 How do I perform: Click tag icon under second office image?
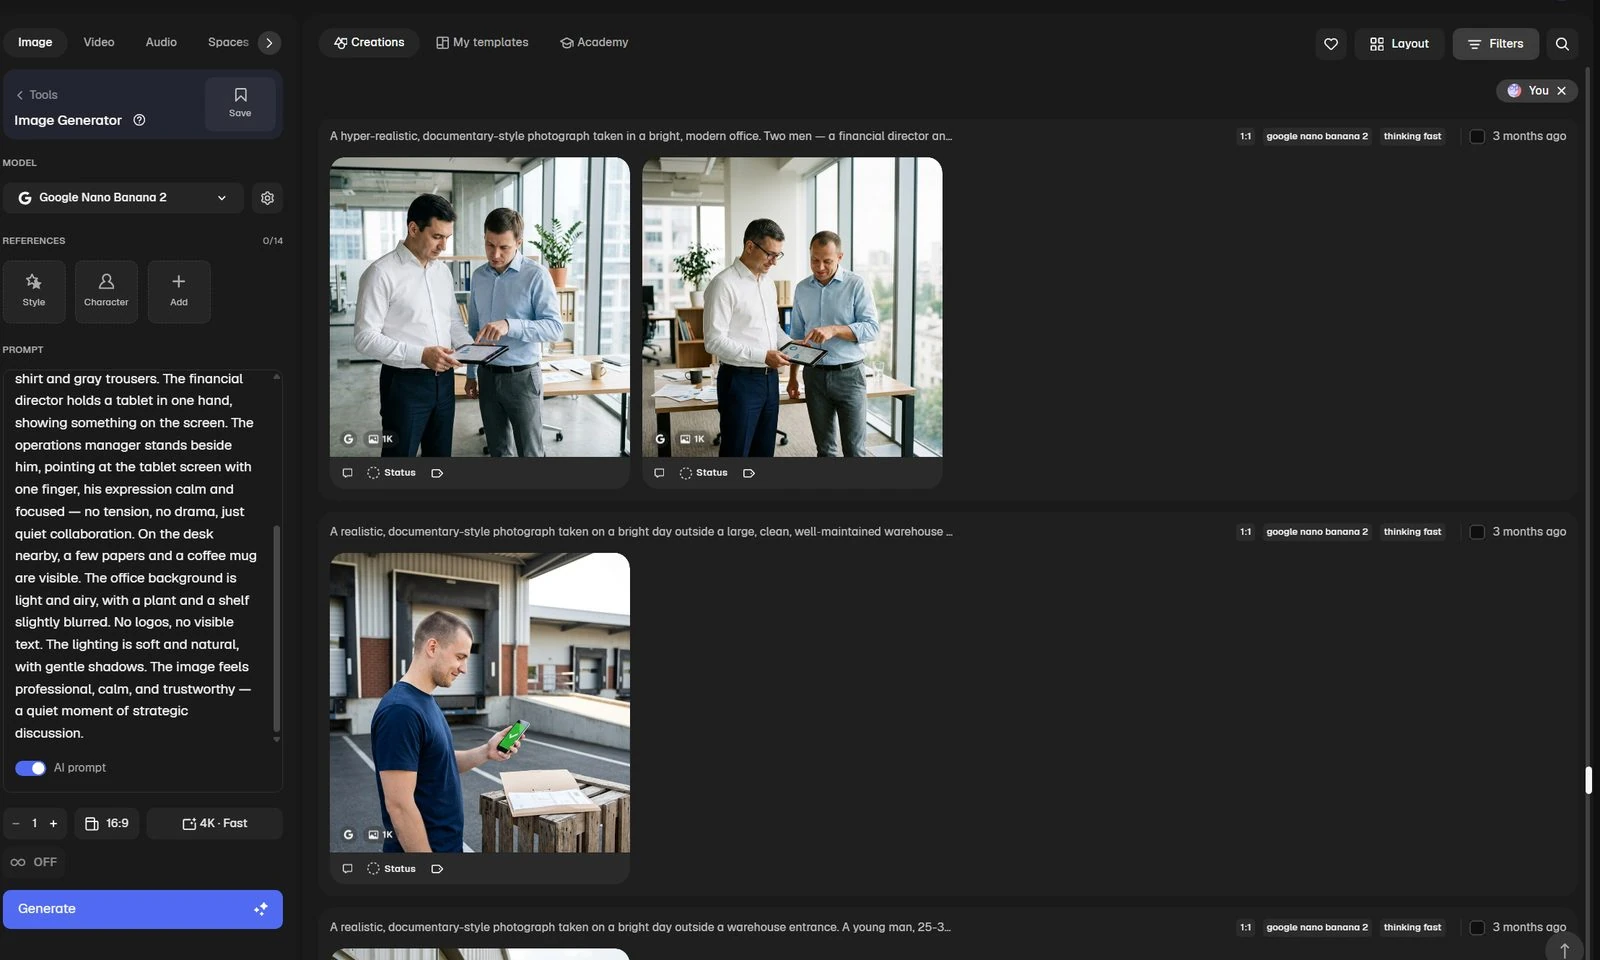[749, 473]
